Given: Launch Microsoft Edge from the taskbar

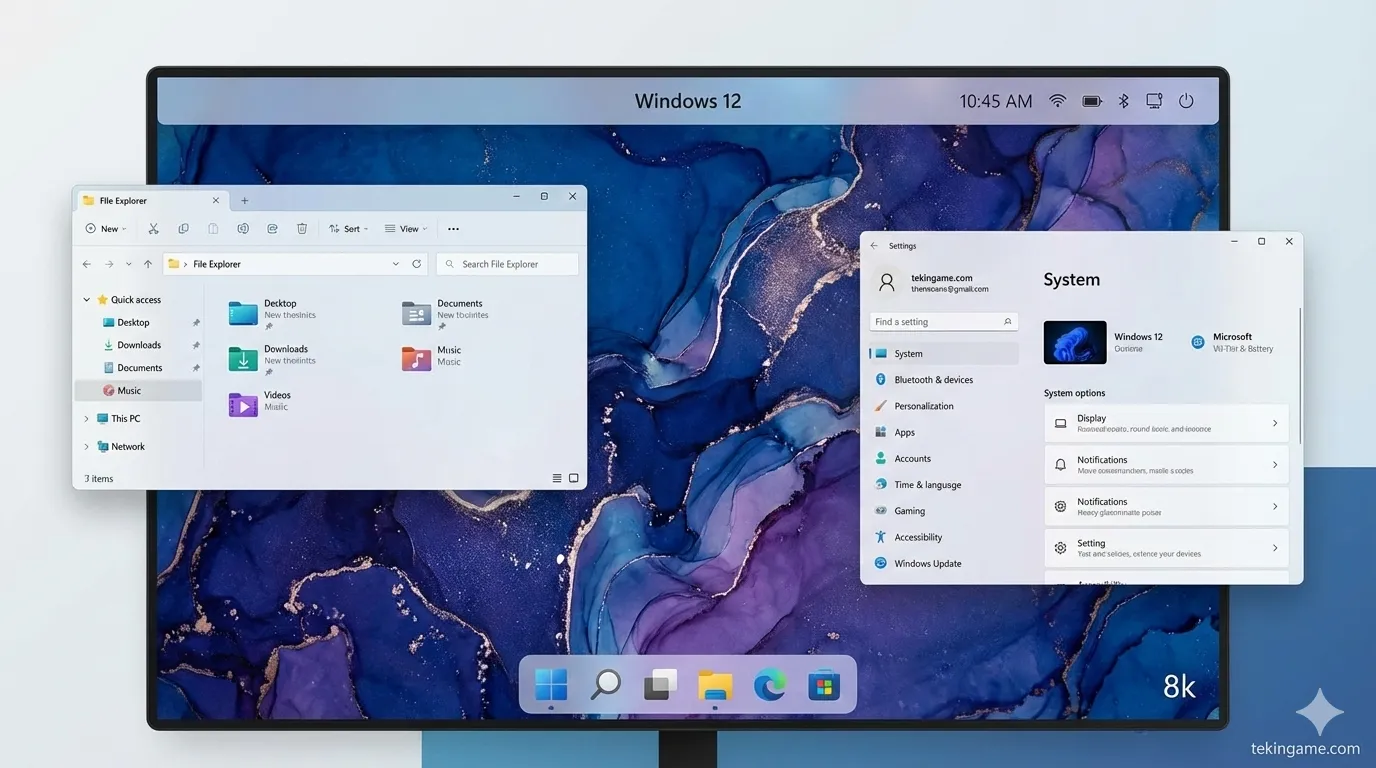Looking at the screenshot, I should click(769, 685).
